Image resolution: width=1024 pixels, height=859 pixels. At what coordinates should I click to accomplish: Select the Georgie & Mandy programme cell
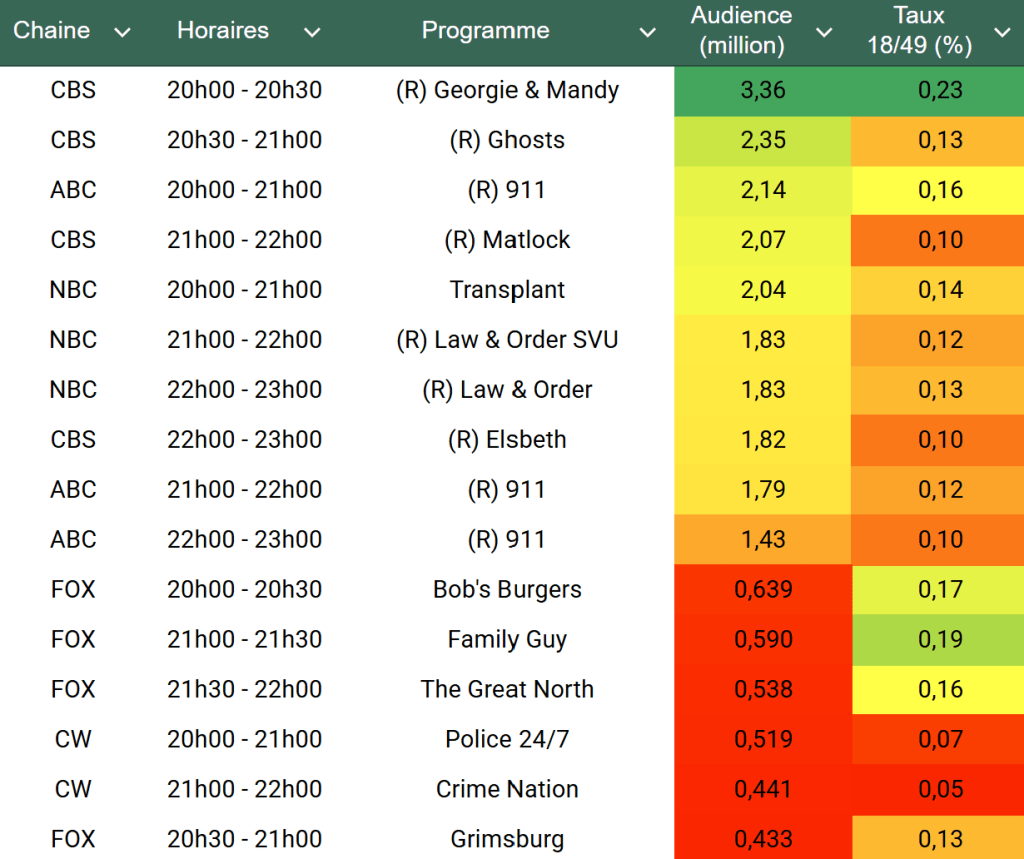pos(507,90)
